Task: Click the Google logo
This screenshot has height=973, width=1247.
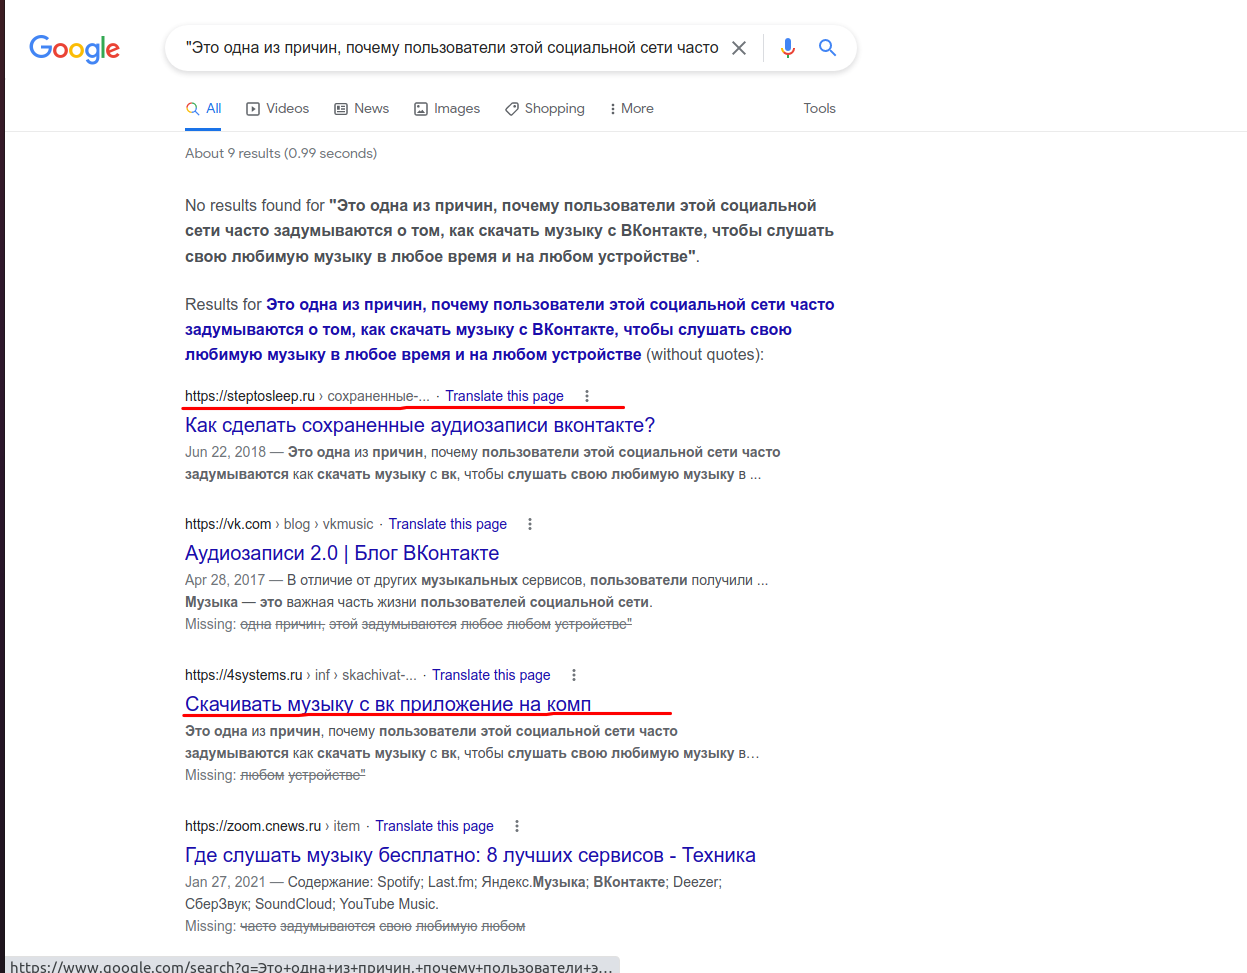Action: (75, 48)
